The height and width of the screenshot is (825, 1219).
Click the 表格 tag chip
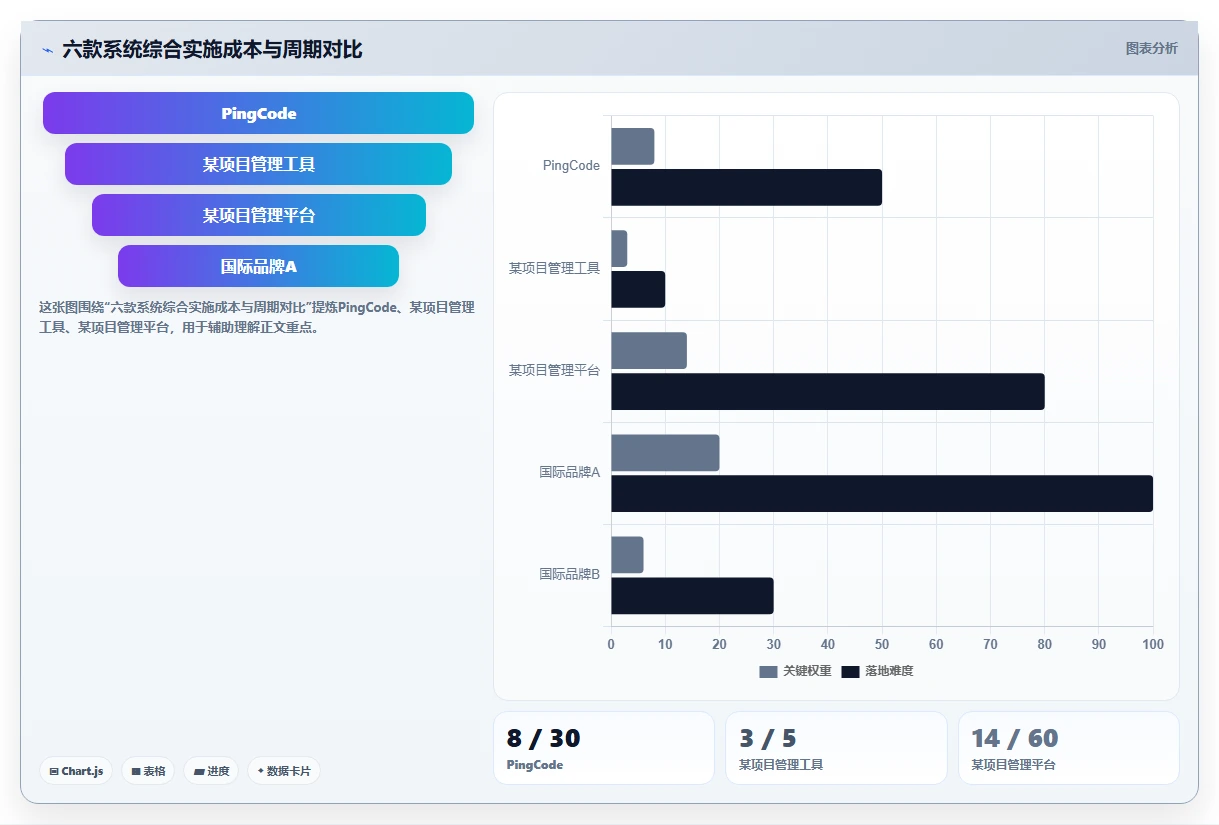(x=148, y=771)
